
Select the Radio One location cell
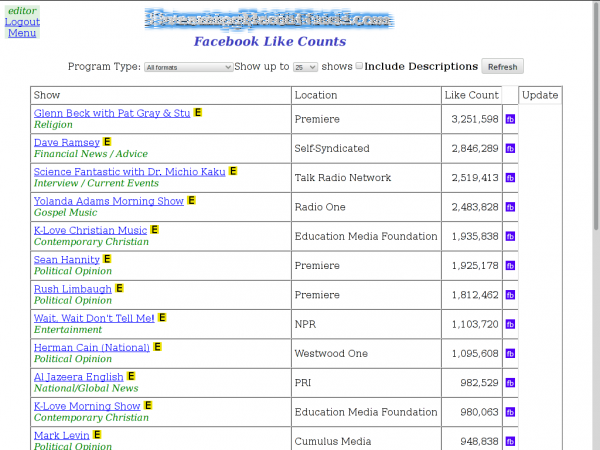(x=366, y=207)
